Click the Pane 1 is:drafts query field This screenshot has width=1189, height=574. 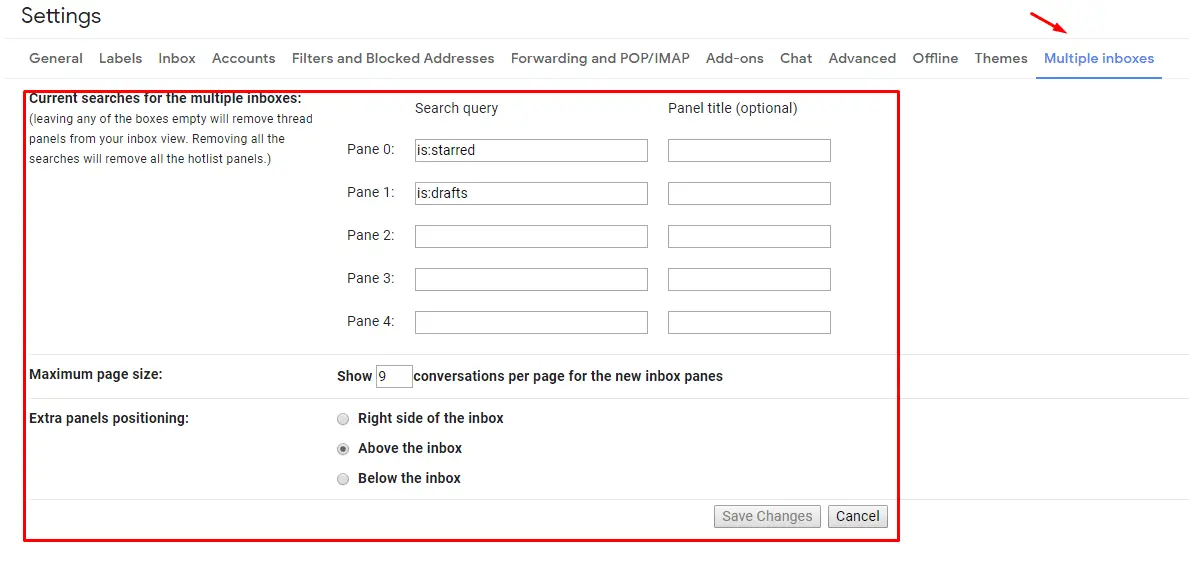pos(532,193)
